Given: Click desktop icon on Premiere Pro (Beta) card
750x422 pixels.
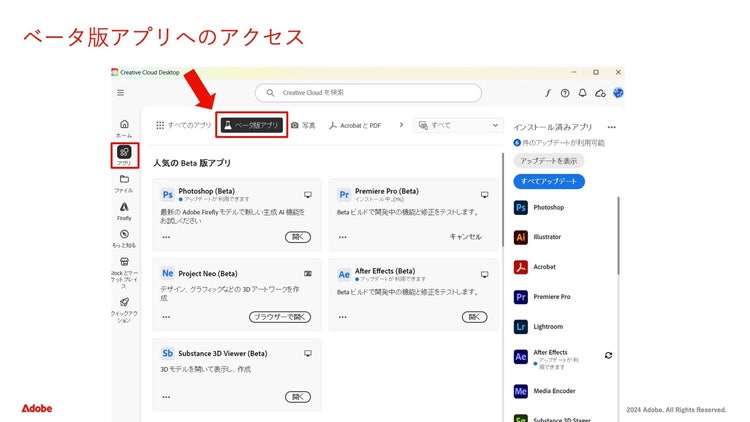Looking at the screenshot, I should [x=485, y=195].
